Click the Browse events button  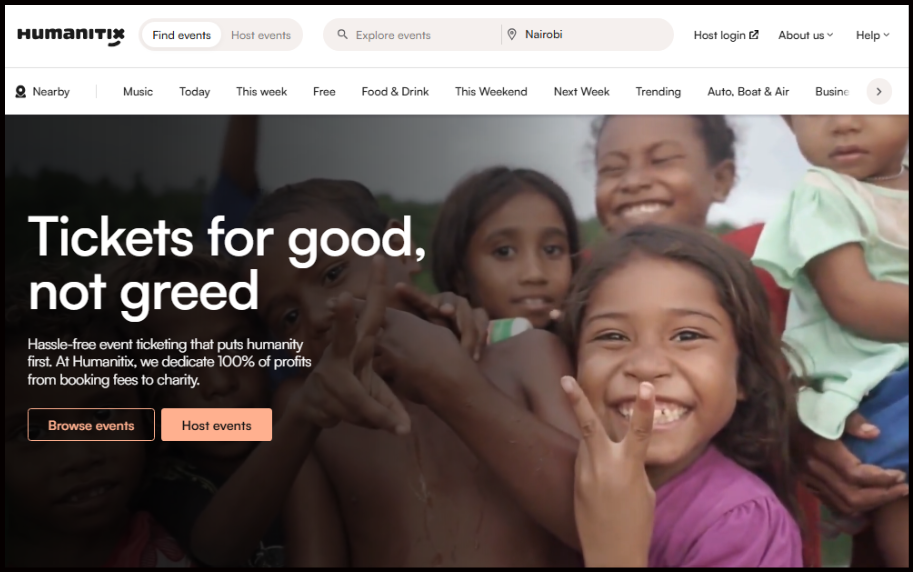pos(91,425)
